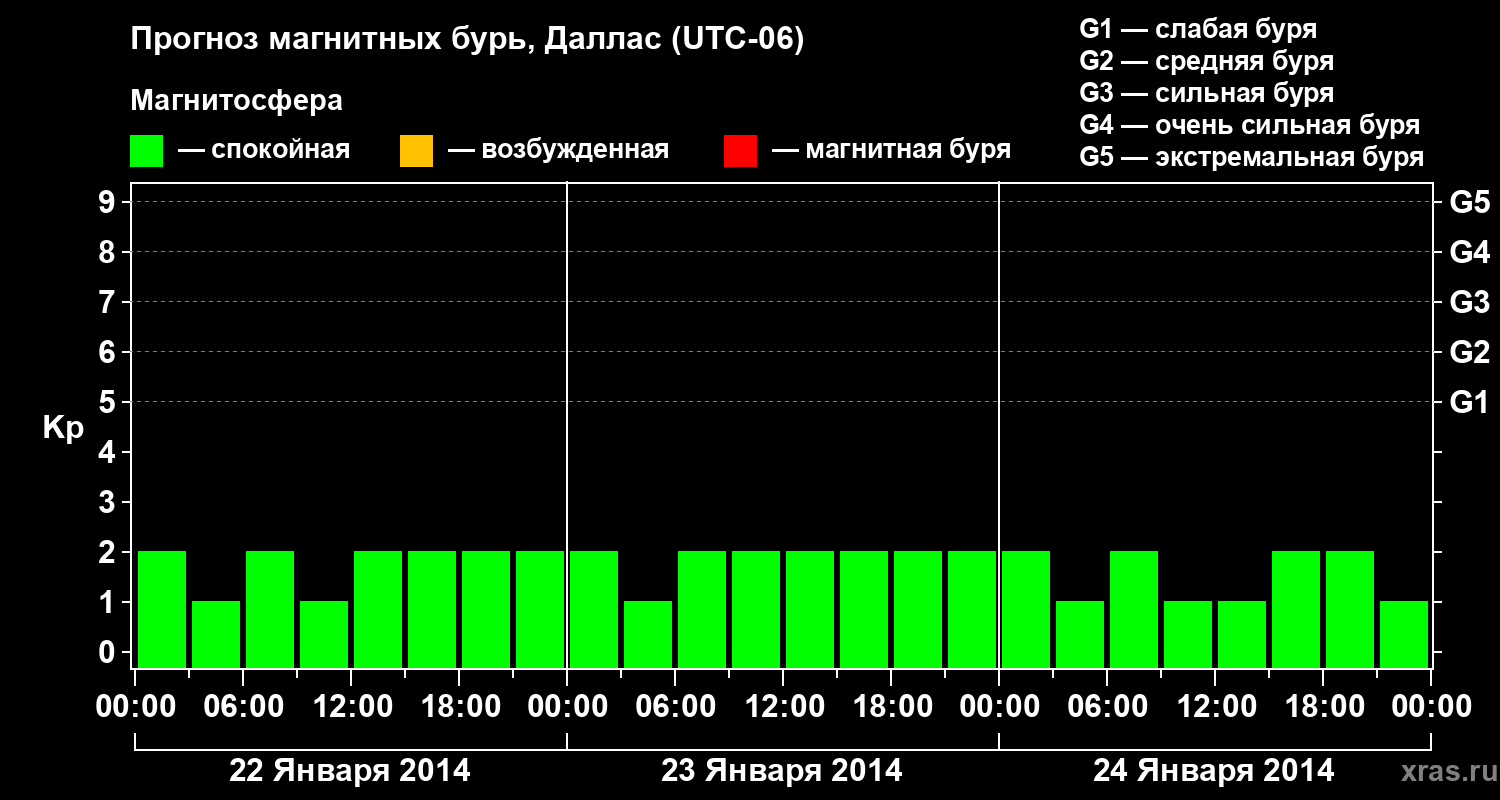The image size is (1500, 800).
Task: Click the 03:00–06:00 bar on 24 Января
Action: 1080,634
